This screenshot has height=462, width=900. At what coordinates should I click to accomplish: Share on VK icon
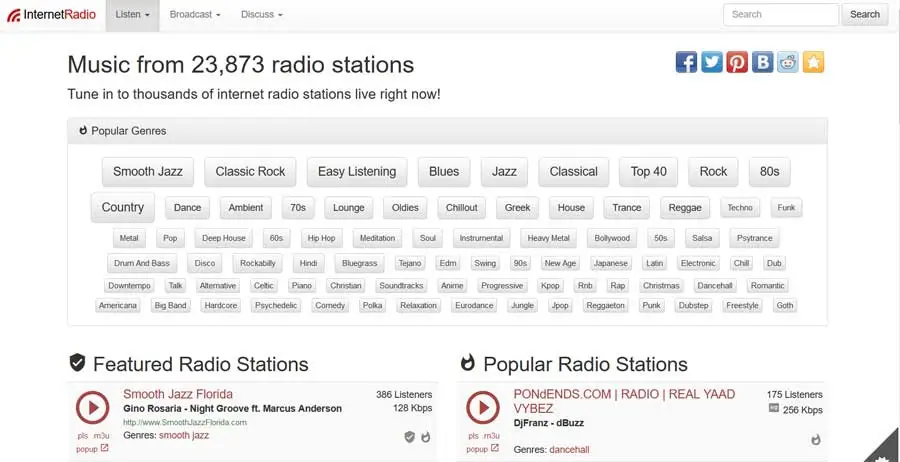pos(762,62)
